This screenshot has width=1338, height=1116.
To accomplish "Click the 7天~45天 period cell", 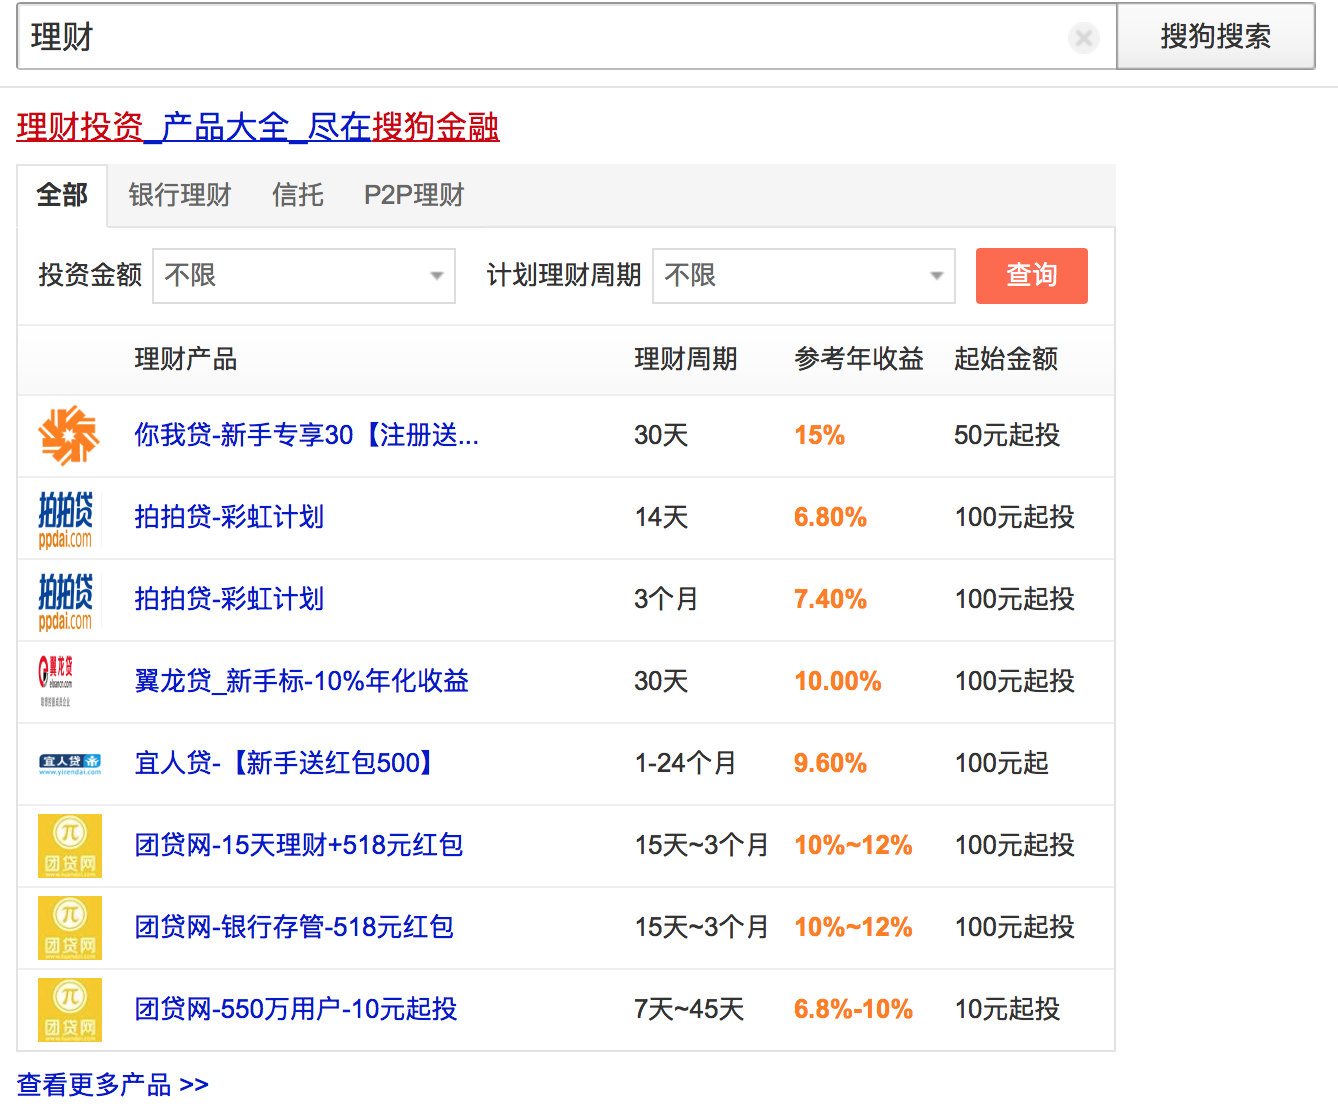I will pos(690,1009).
